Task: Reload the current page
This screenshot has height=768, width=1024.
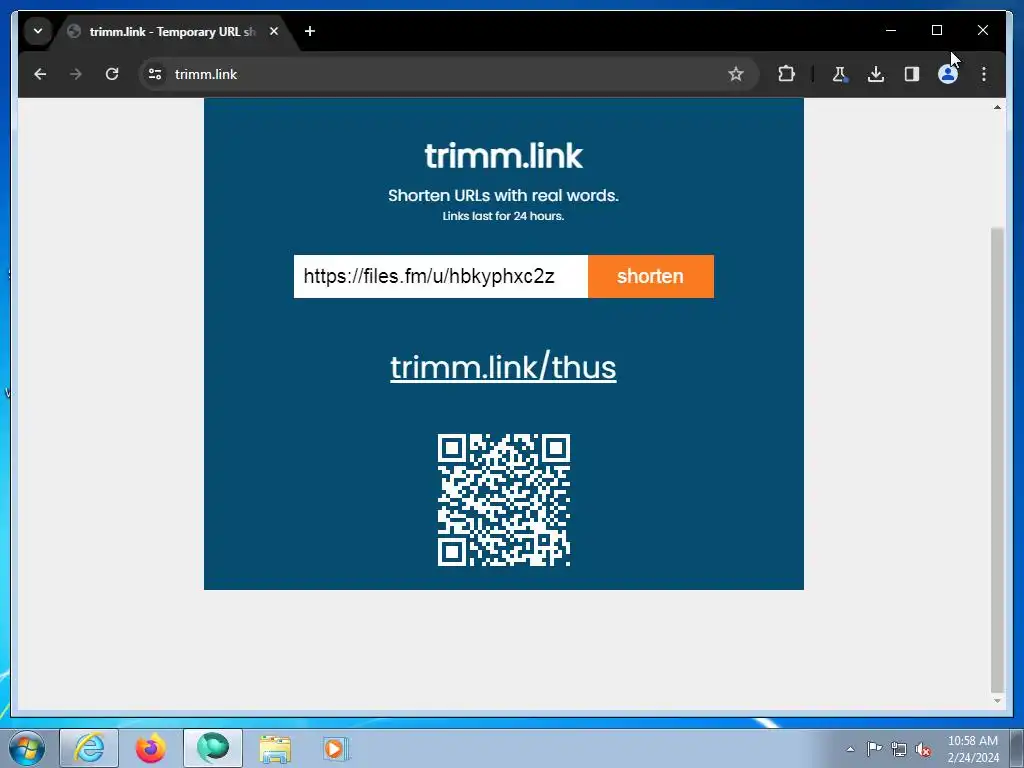Action: click(112, 74)
